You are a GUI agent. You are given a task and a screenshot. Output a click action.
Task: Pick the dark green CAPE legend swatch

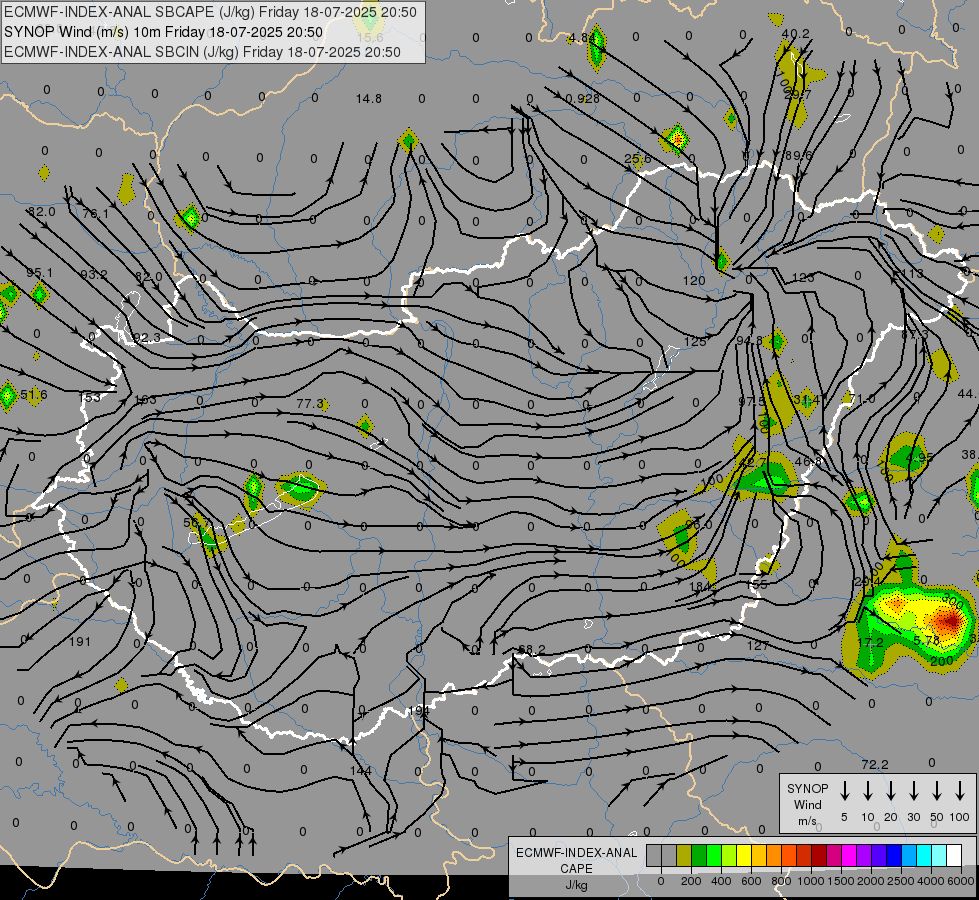coord(699,856)
